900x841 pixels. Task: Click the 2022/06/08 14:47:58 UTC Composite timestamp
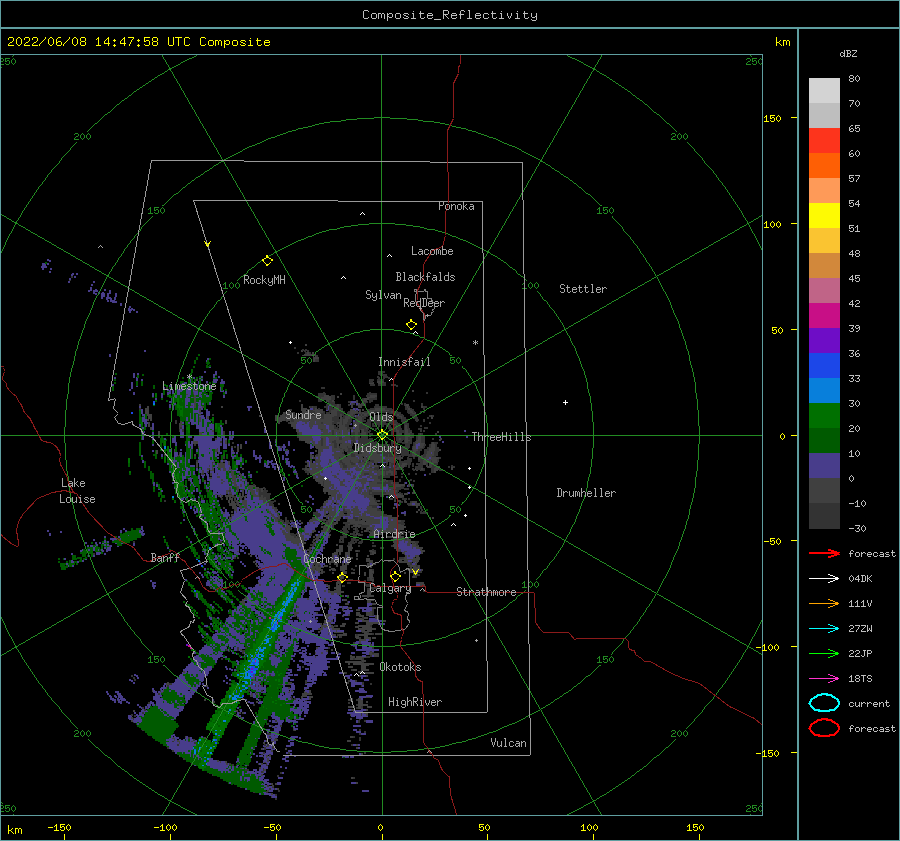(x=138, y=42)
